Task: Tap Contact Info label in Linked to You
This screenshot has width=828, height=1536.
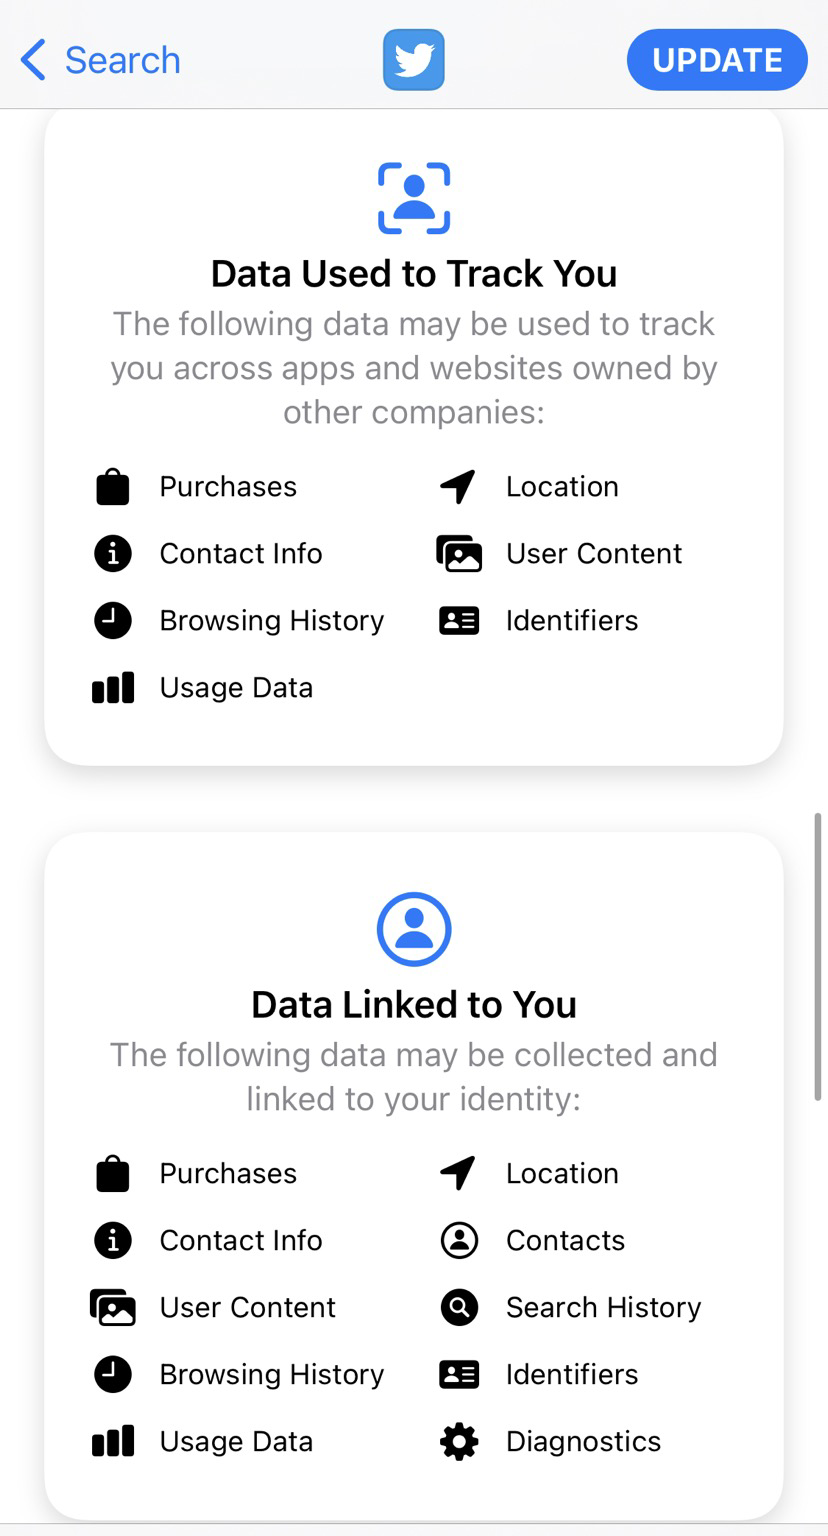Action: click(241, 1241)
